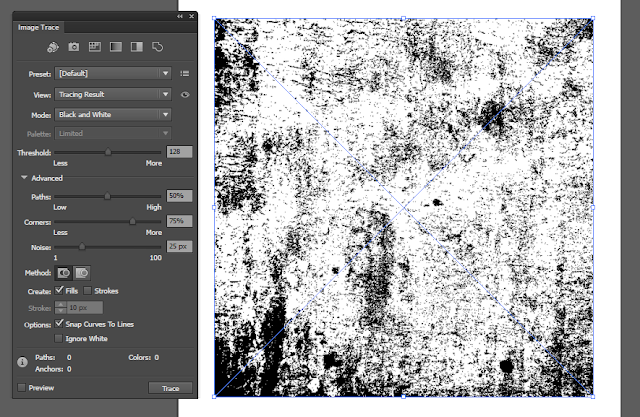Uncheck the Fills checkbox

[x=59, y=291]
